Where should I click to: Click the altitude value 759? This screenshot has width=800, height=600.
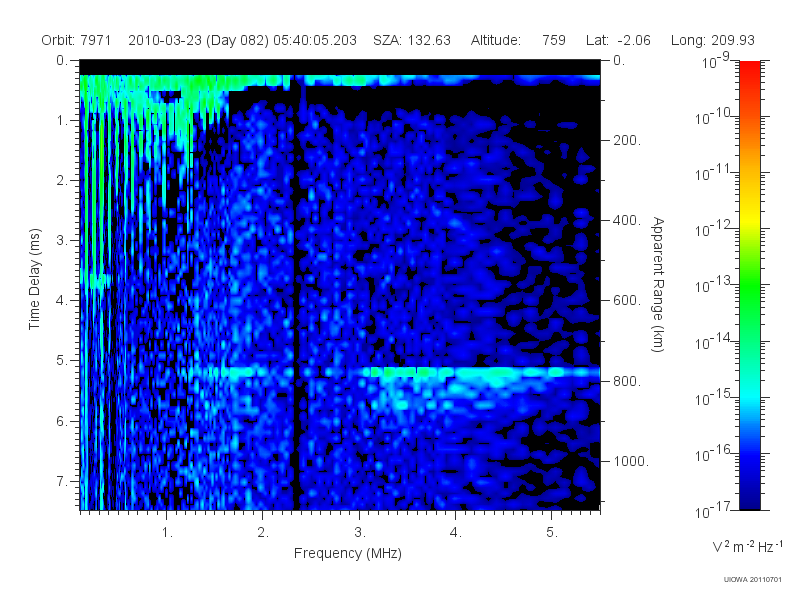pyautogui.click(x=554, y=40)
